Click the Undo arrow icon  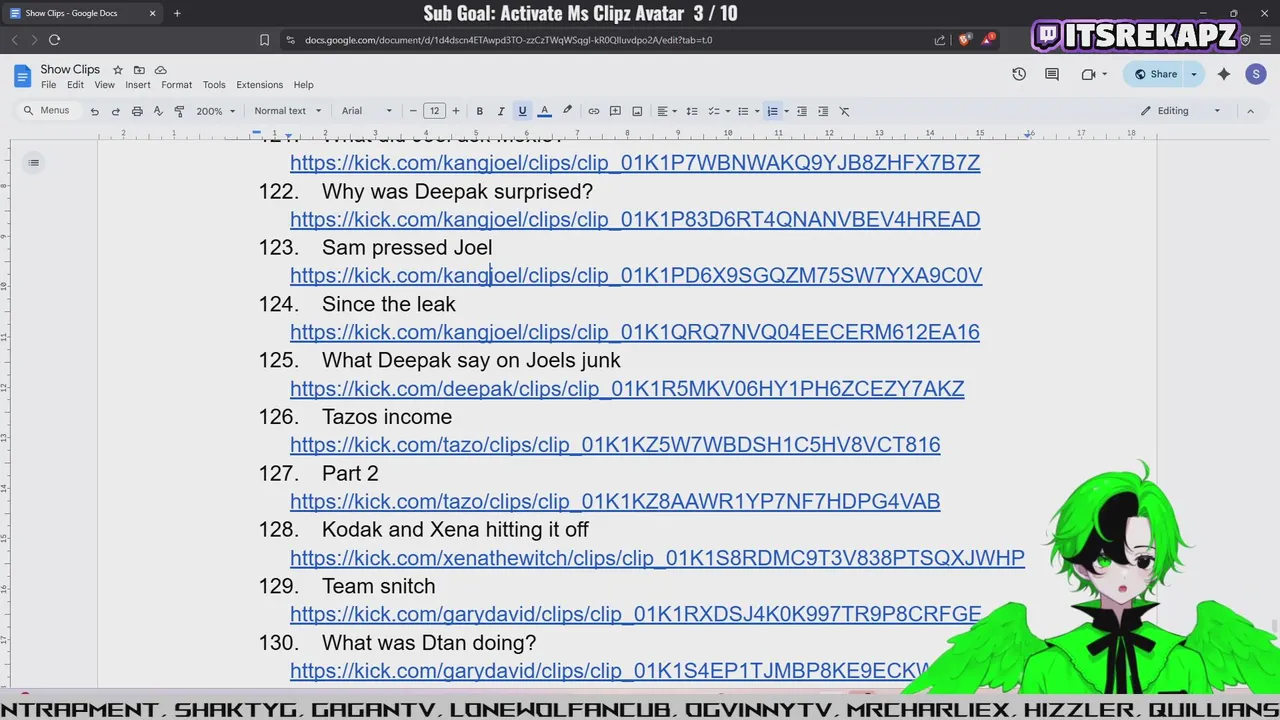coord(94,111)
